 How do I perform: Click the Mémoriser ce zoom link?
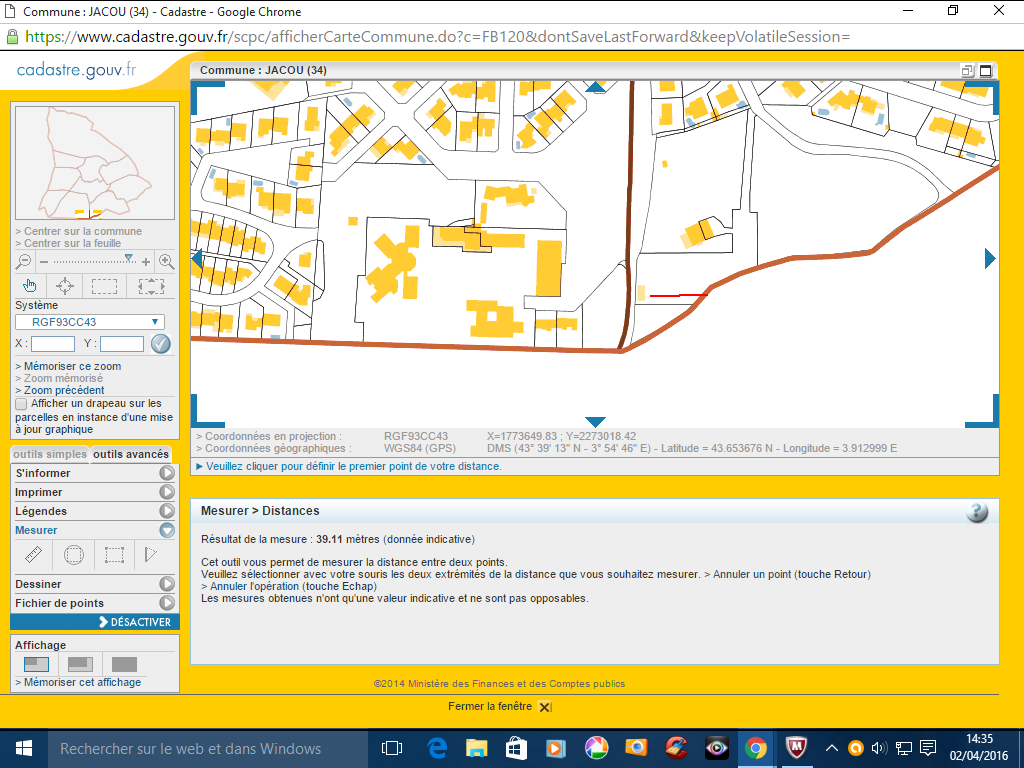pyautogui.click(x=68, y=366)
